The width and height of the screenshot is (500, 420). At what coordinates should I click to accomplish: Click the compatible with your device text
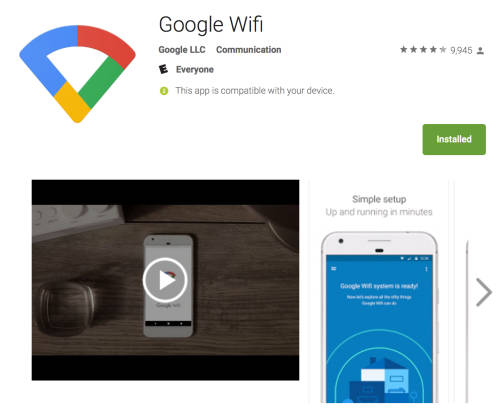255,91
